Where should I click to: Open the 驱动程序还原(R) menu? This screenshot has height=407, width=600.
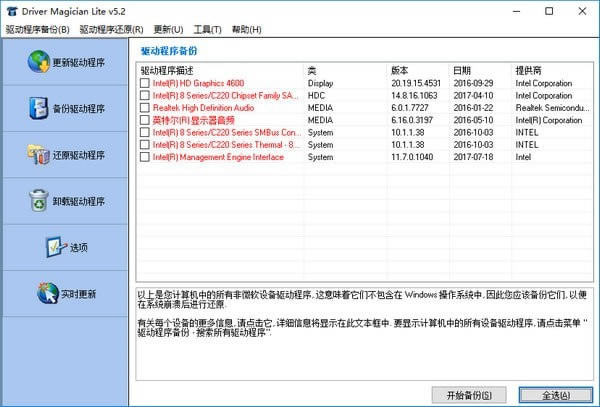coord(111,30)
